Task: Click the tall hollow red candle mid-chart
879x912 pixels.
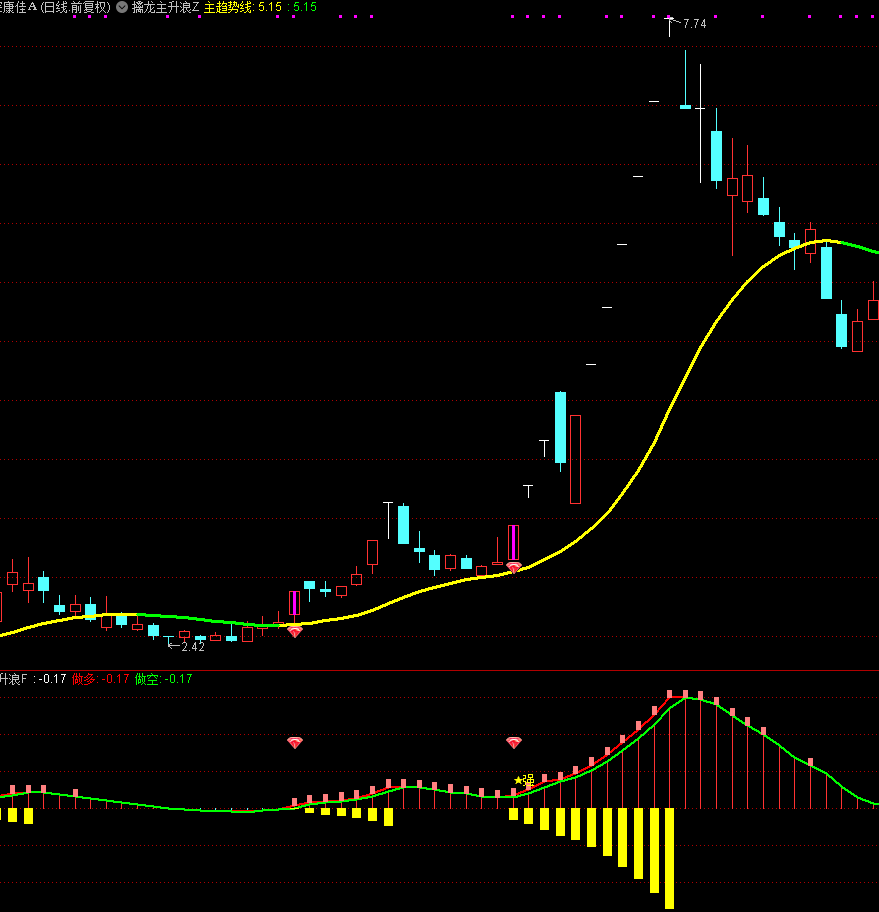Action: [x=575, y=459]
